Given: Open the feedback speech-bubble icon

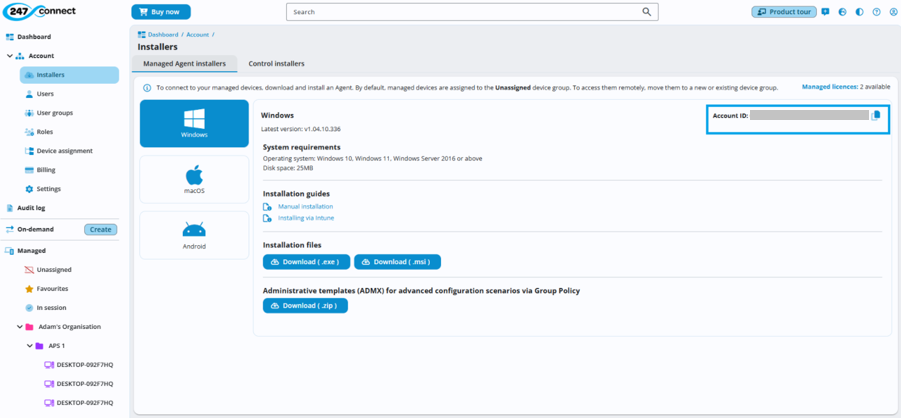Looking at the screenshot, I should point(825,11).
